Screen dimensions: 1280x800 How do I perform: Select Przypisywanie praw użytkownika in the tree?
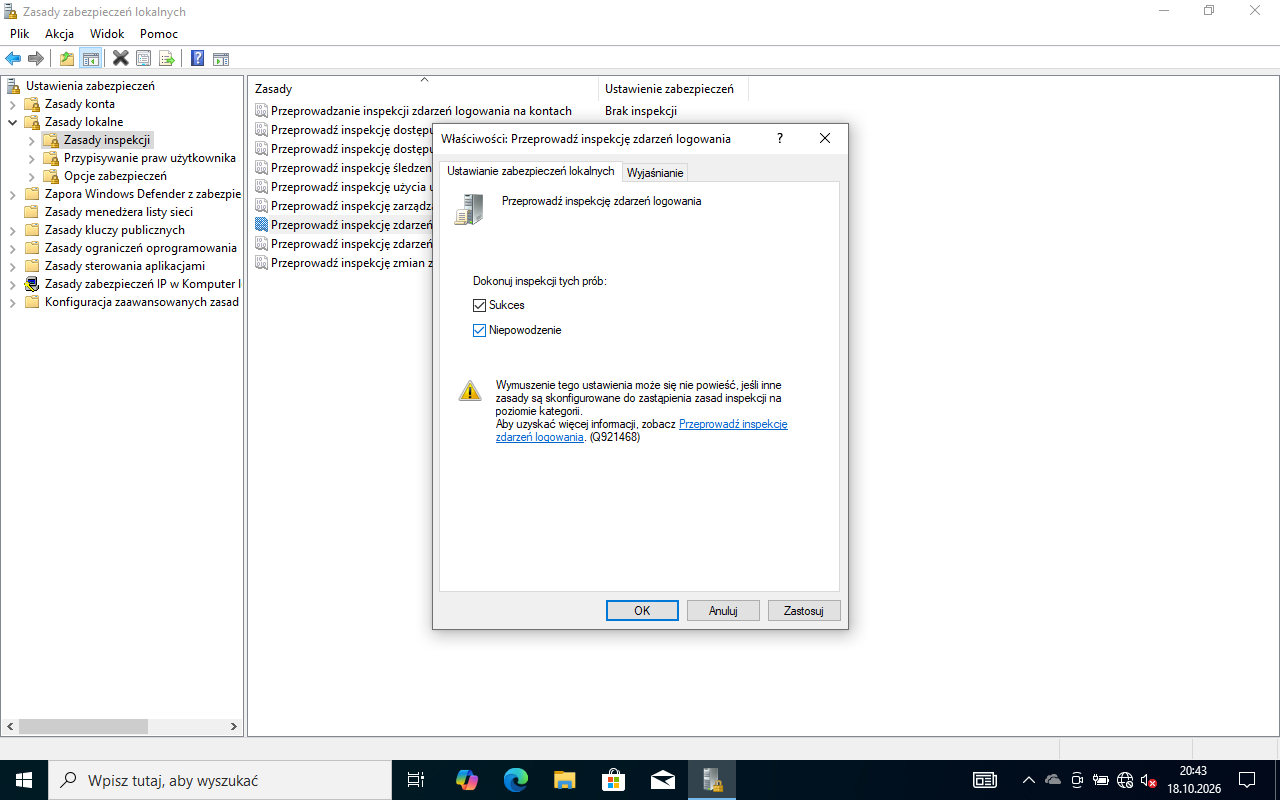[x=149, y=158]
